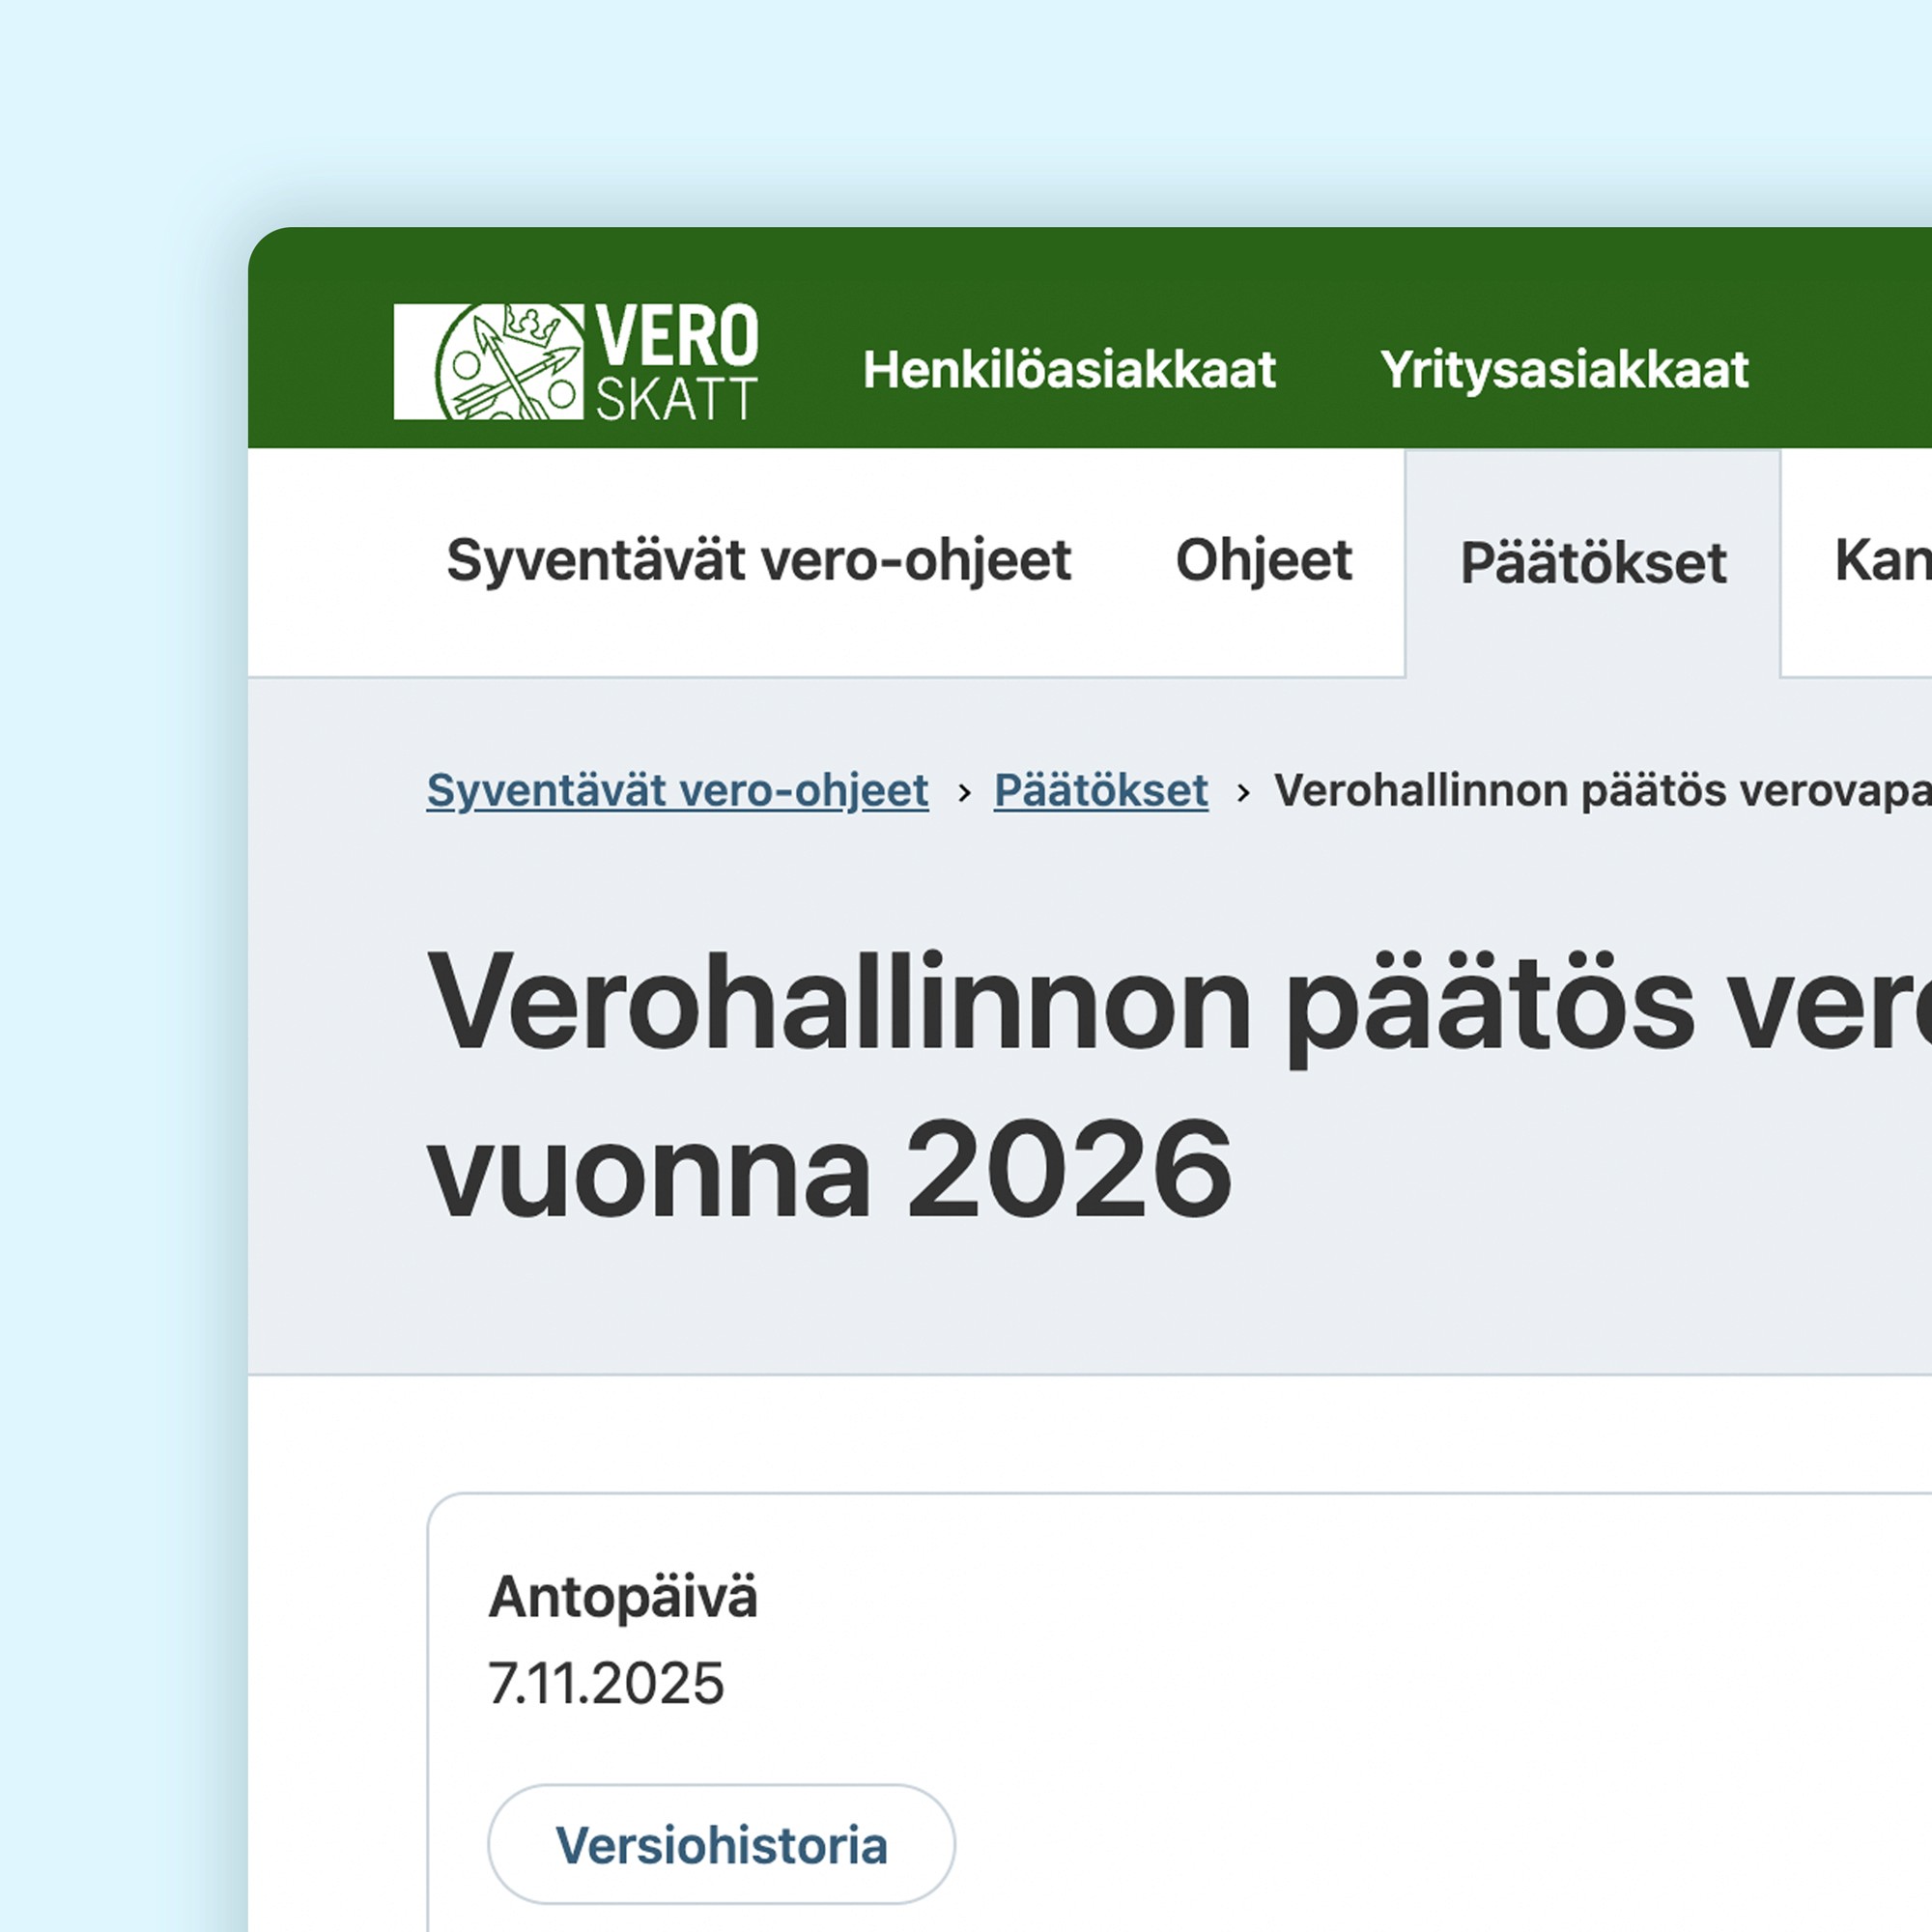Click the chevron after Päätökset breadcrumb
1932x1932 pixels.
pos(1243,793)
